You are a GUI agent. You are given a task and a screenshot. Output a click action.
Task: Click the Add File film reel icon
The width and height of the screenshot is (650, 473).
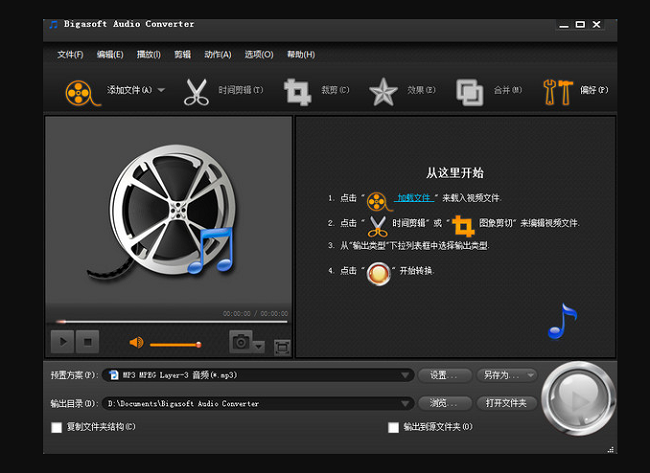[82, 93]
